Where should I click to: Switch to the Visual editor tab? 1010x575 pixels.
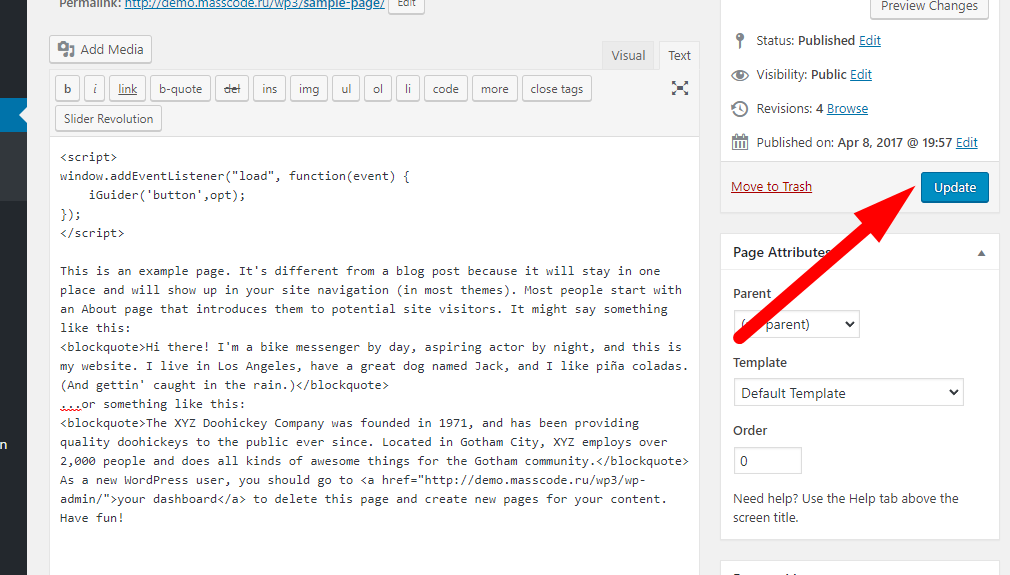coord(628,56)
